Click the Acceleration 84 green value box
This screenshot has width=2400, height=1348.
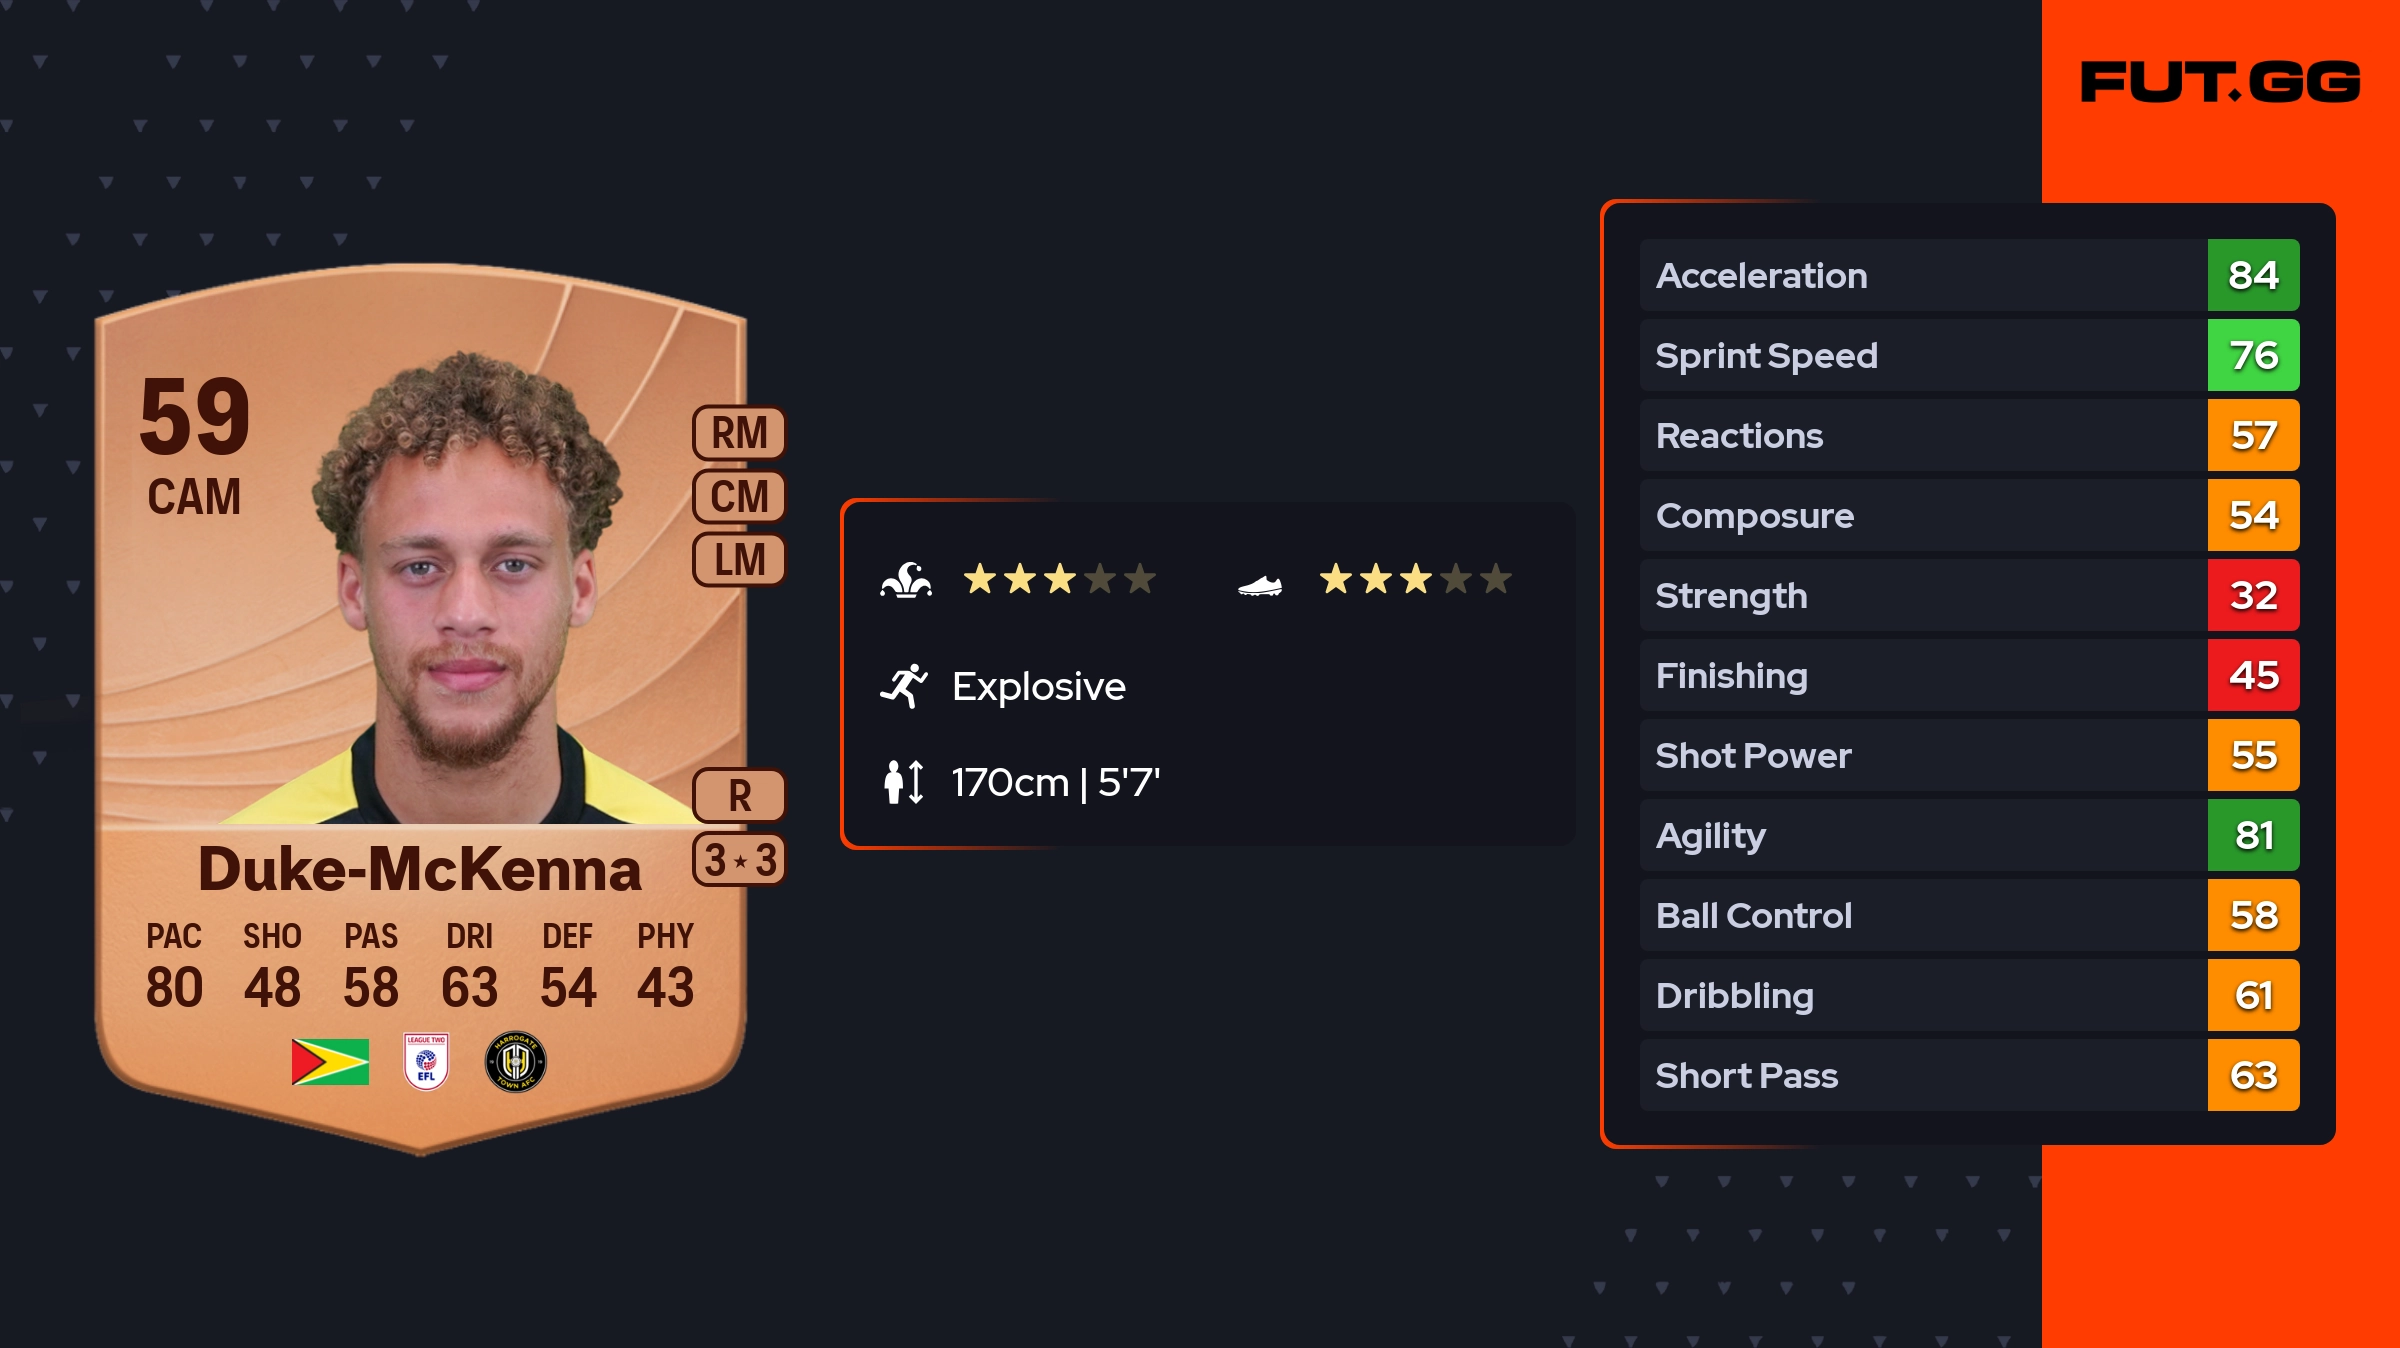2253,275
